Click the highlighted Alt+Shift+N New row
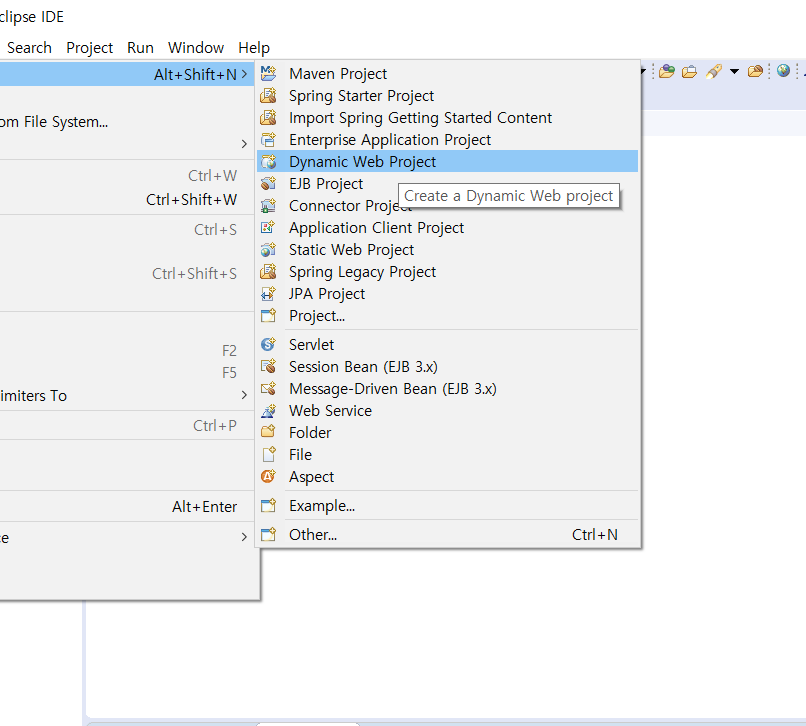 [x=126, y=75]
